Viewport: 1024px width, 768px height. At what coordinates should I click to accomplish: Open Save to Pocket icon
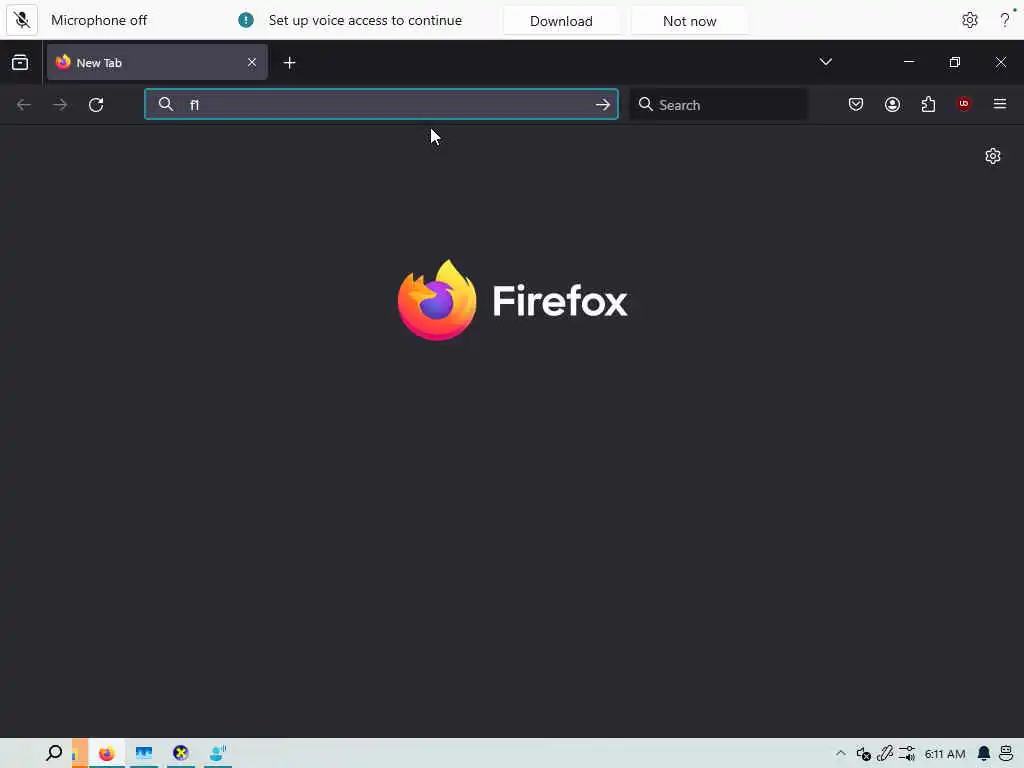tap(856, 104)
